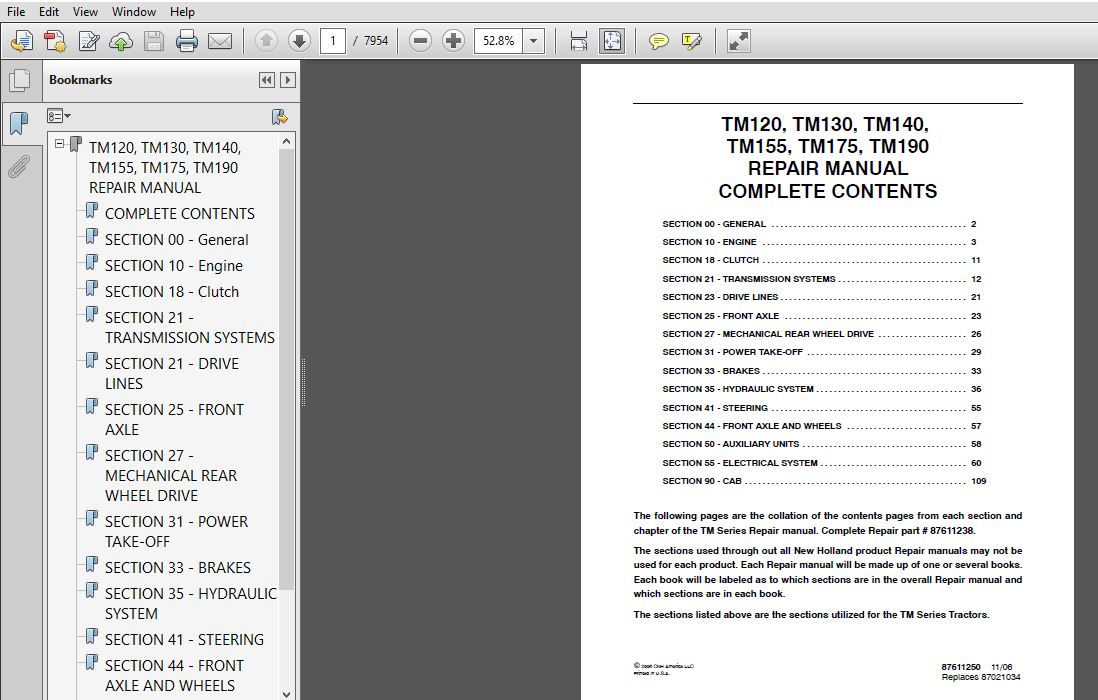Zoom in with the plus button
Viewport: 1098px width, 700px height.
(x=453, y=41)
